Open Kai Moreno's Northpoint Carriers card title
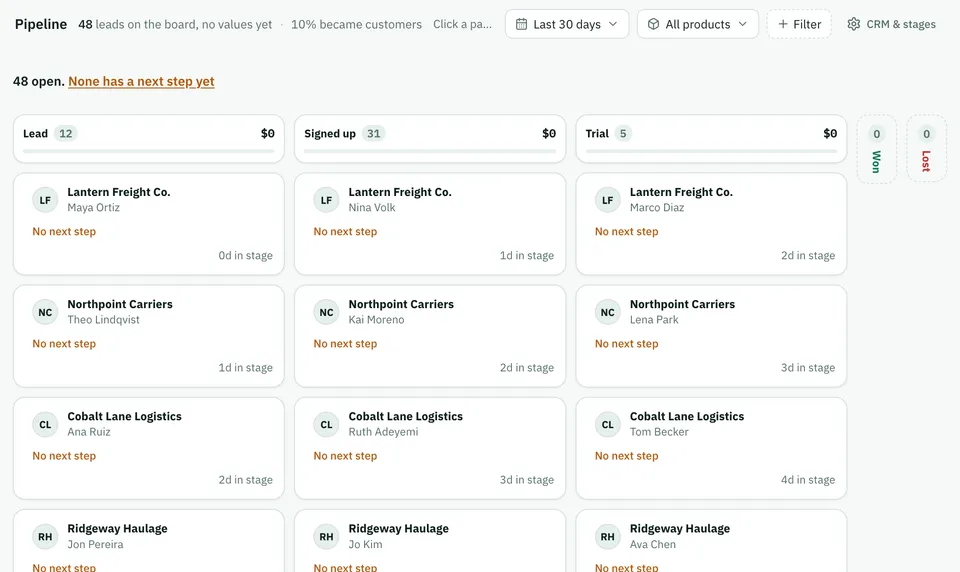The image size is (960, 572). point(401,304)
